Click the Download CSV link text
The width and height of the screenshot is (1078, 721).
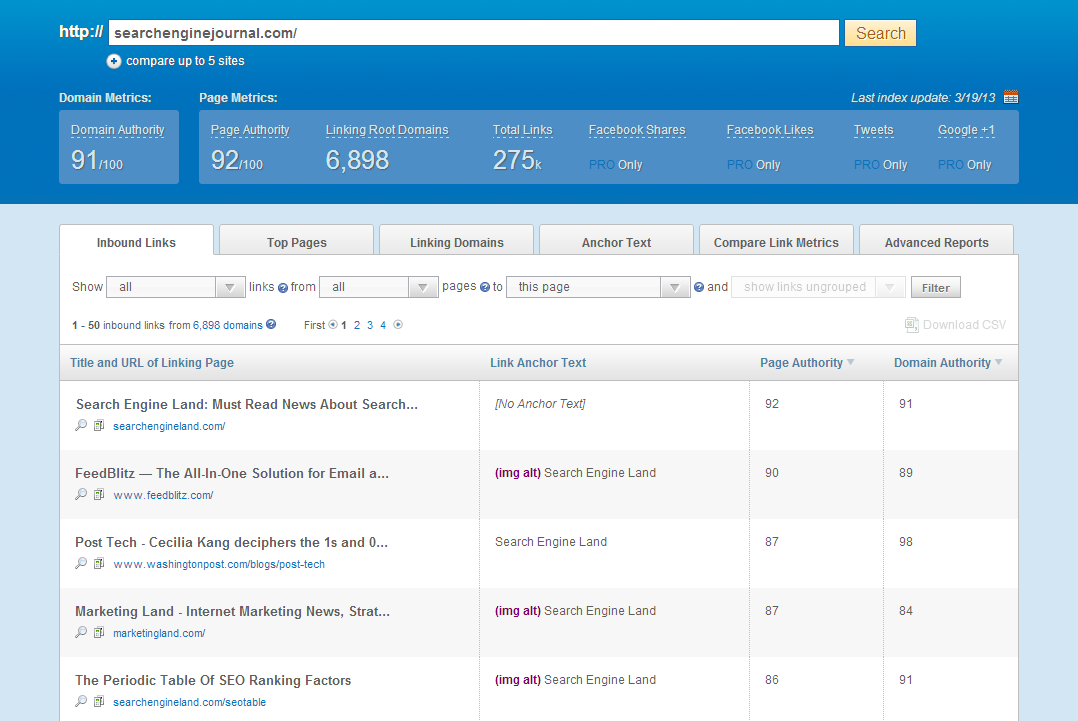[964, 324]
